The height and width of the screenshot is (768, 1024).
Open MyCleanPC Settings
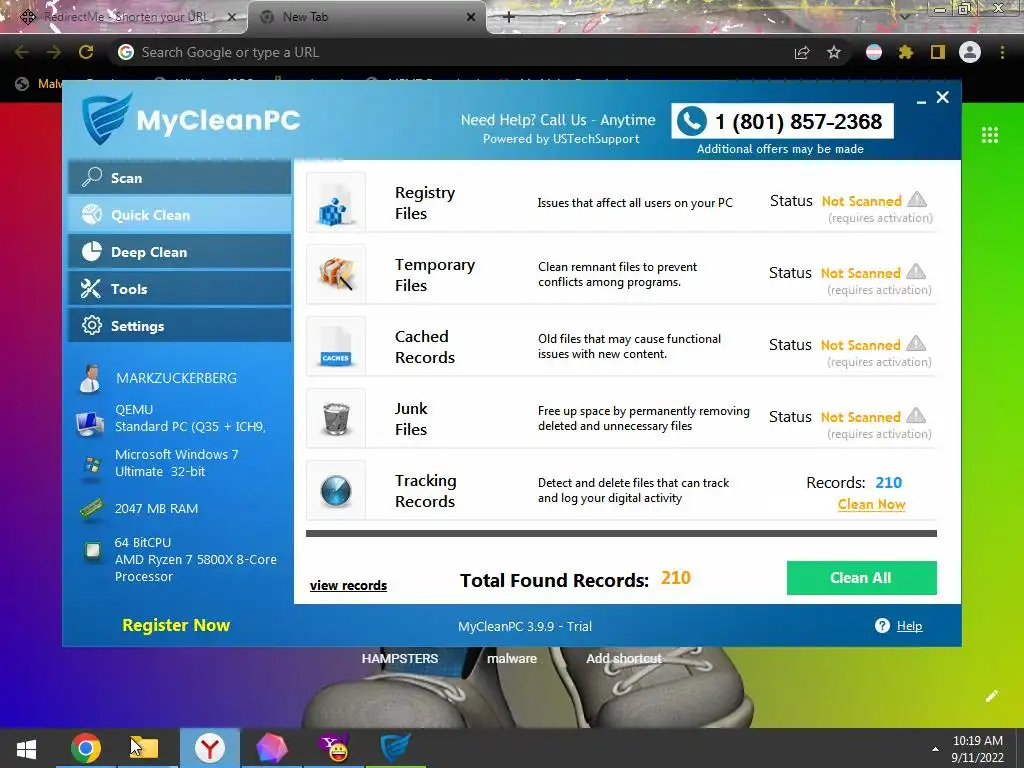pyautogui.click(x=180, y=326)
